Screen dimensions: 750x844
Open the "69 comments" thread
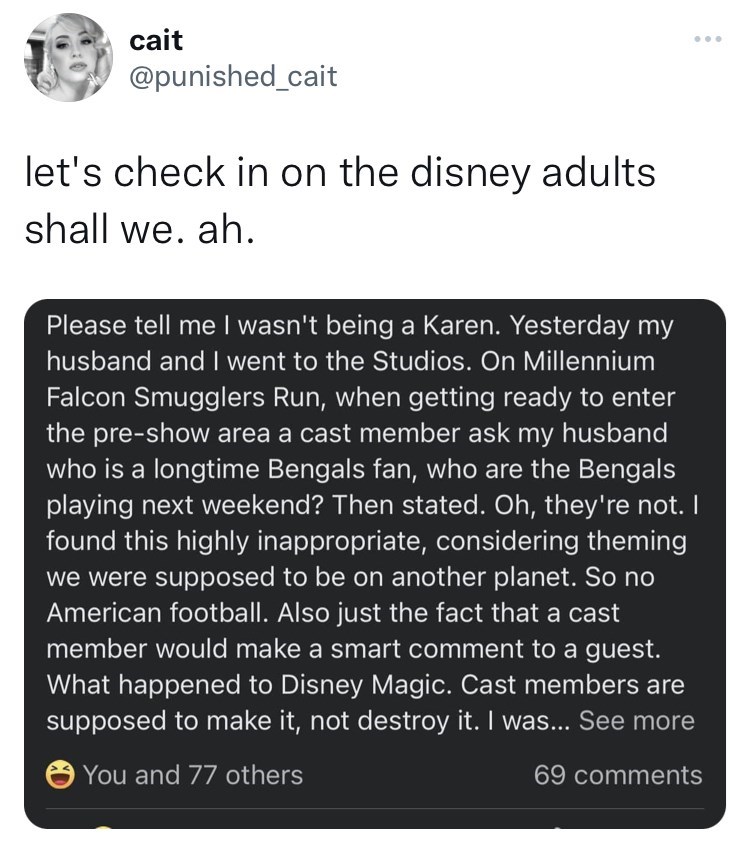coord(617,775)
